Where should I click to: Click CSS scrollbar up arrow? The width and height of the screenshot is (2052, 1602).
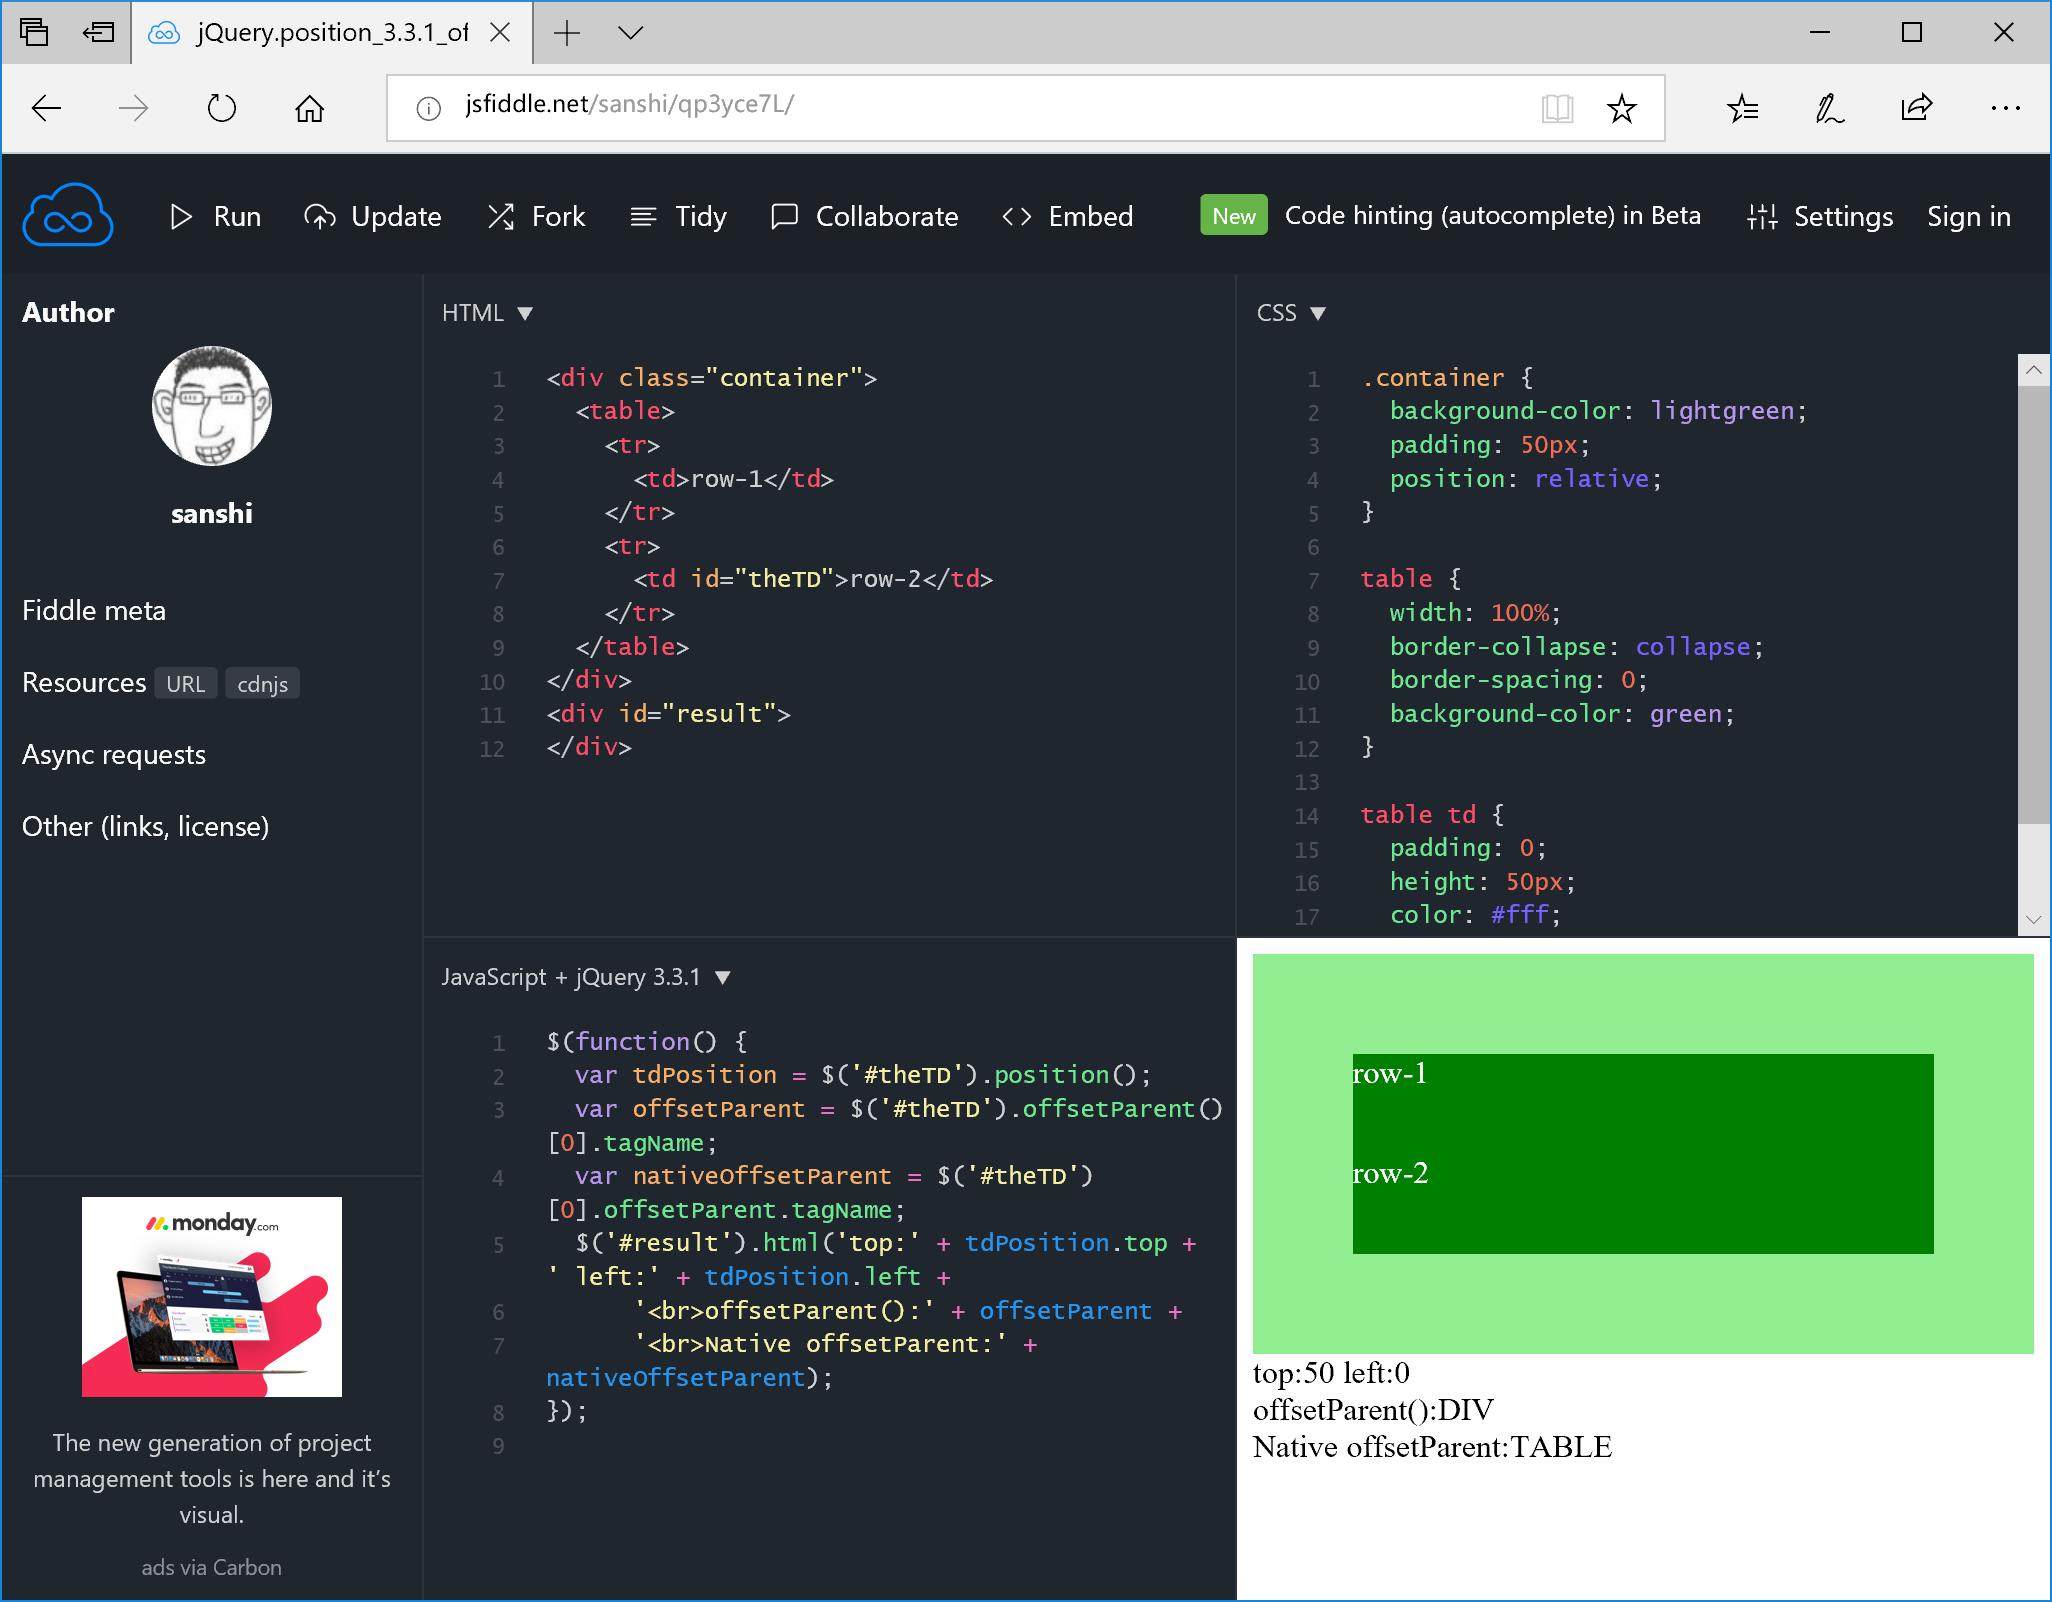pyautogui.click(x=2033, y=370)
